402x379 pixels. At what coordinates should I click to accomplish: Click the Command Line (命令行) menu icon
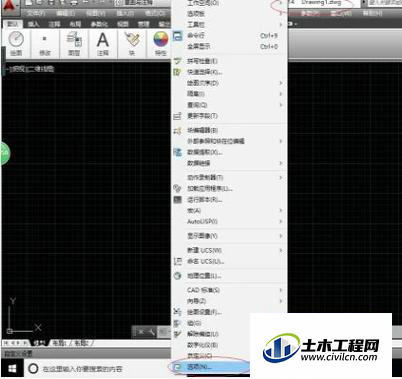pyautogui.click(x=178, y=36)
